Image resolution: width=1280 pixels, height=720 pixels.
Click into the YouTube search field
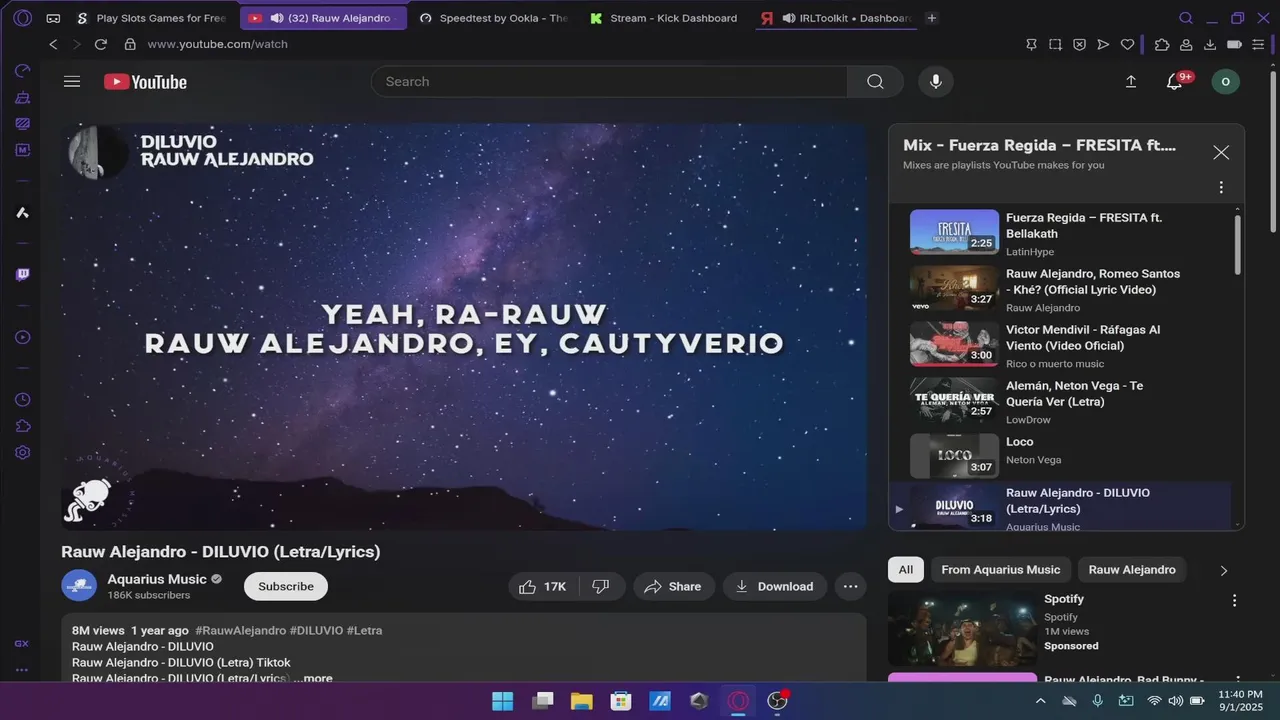(x=609, y=82)
